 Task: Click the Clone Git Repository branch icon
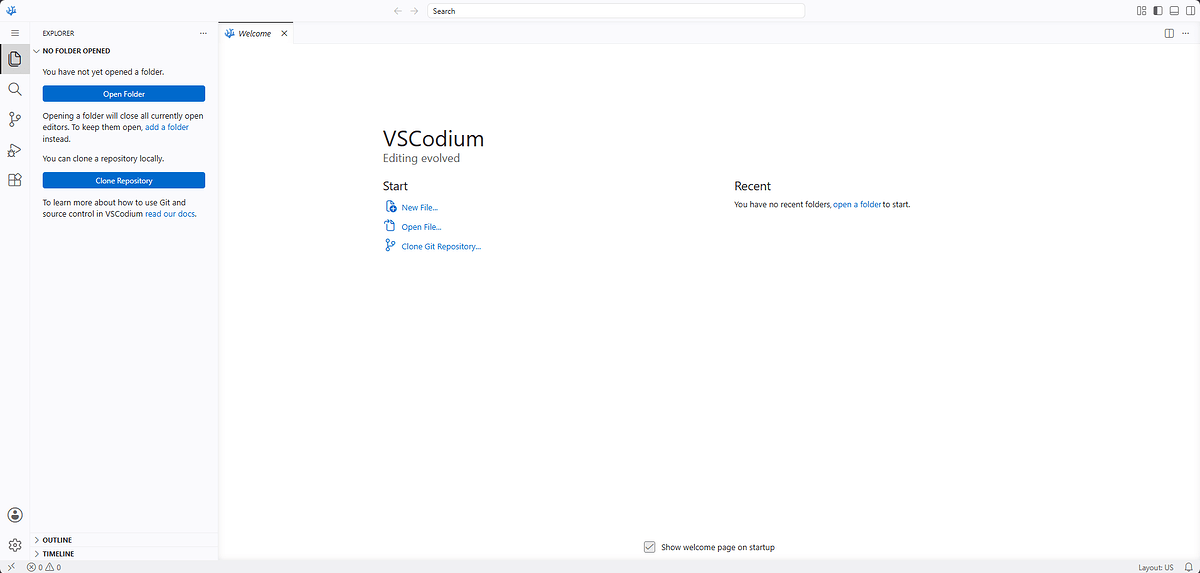(390, 245)
